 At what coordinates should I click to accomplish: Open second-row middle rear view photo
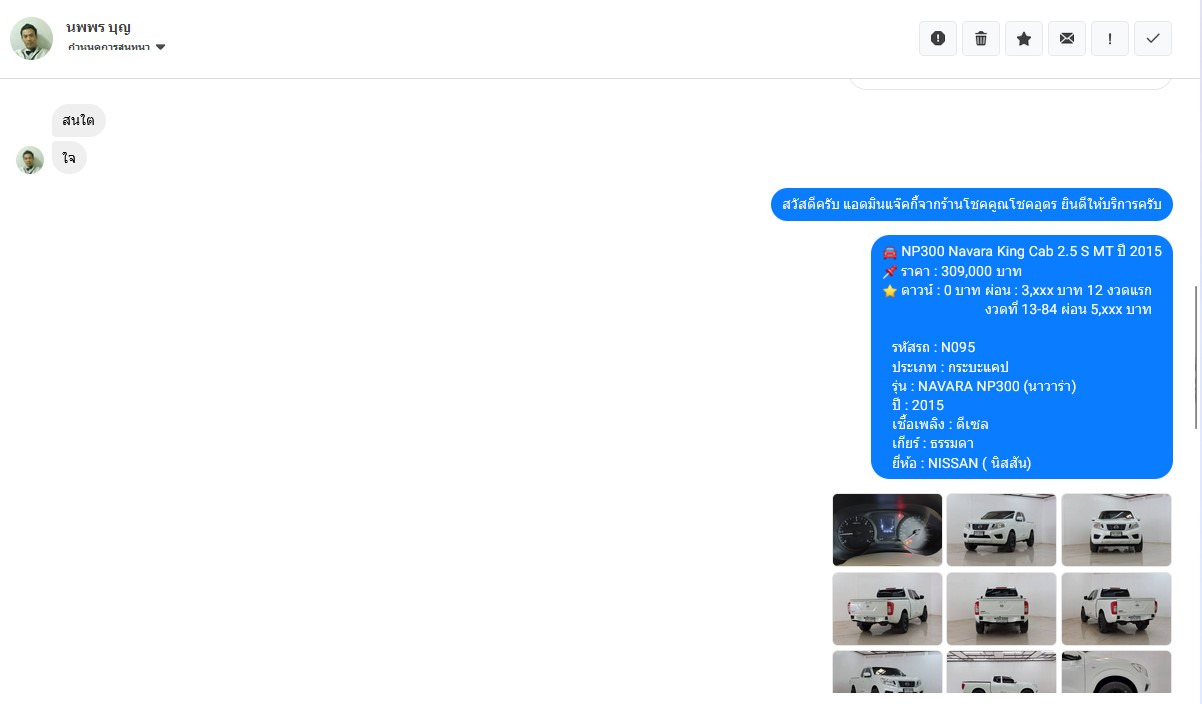point(1001,609)
